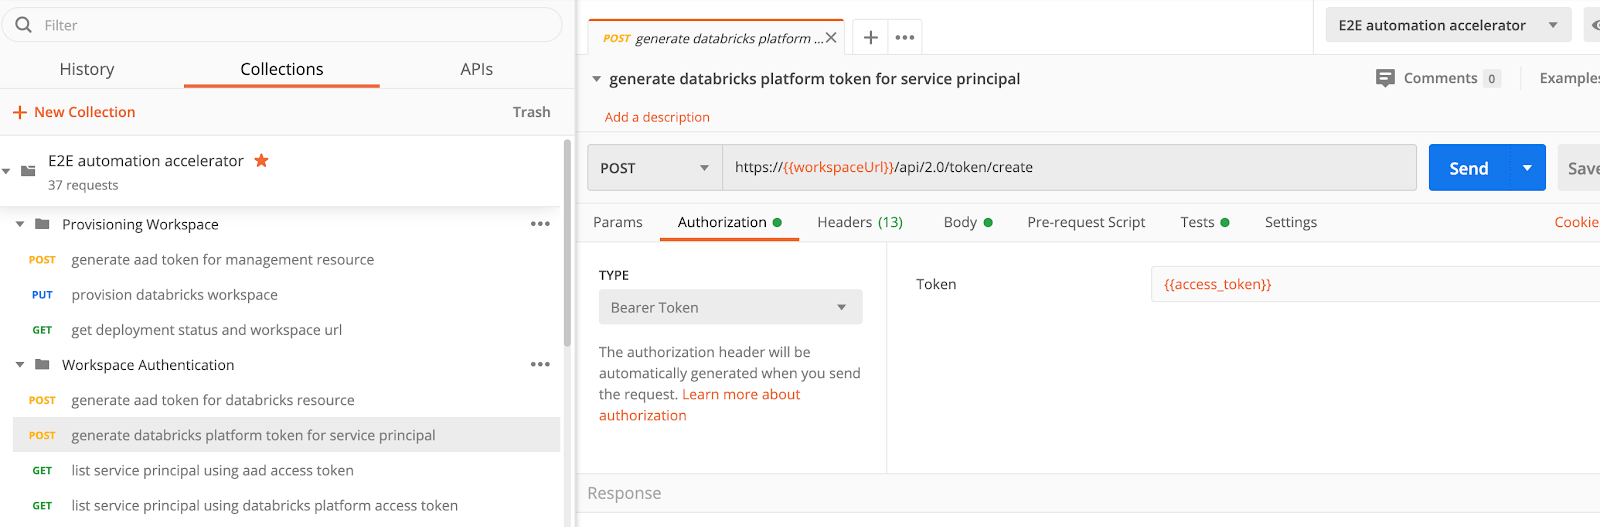Collapse the Workspace Authentication folder
The width and height of the screenshot is (1600, 527).
[20, 365]
